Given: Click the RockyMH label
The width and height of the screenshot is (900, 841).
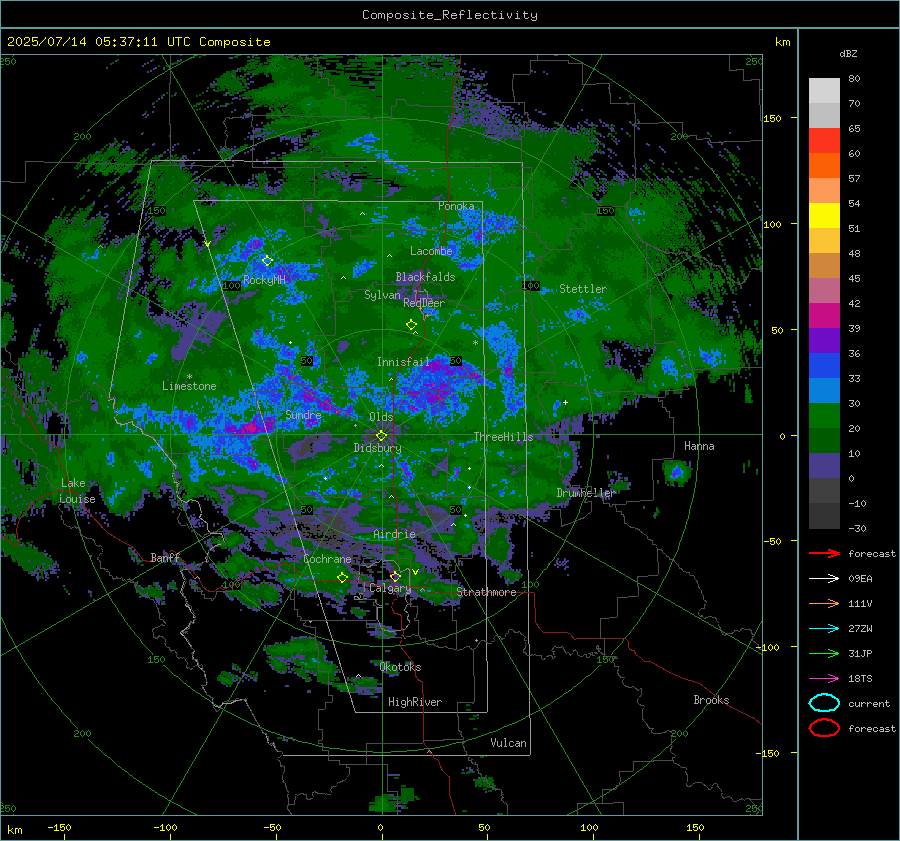Looking at the screenshot, I should 264,280.
